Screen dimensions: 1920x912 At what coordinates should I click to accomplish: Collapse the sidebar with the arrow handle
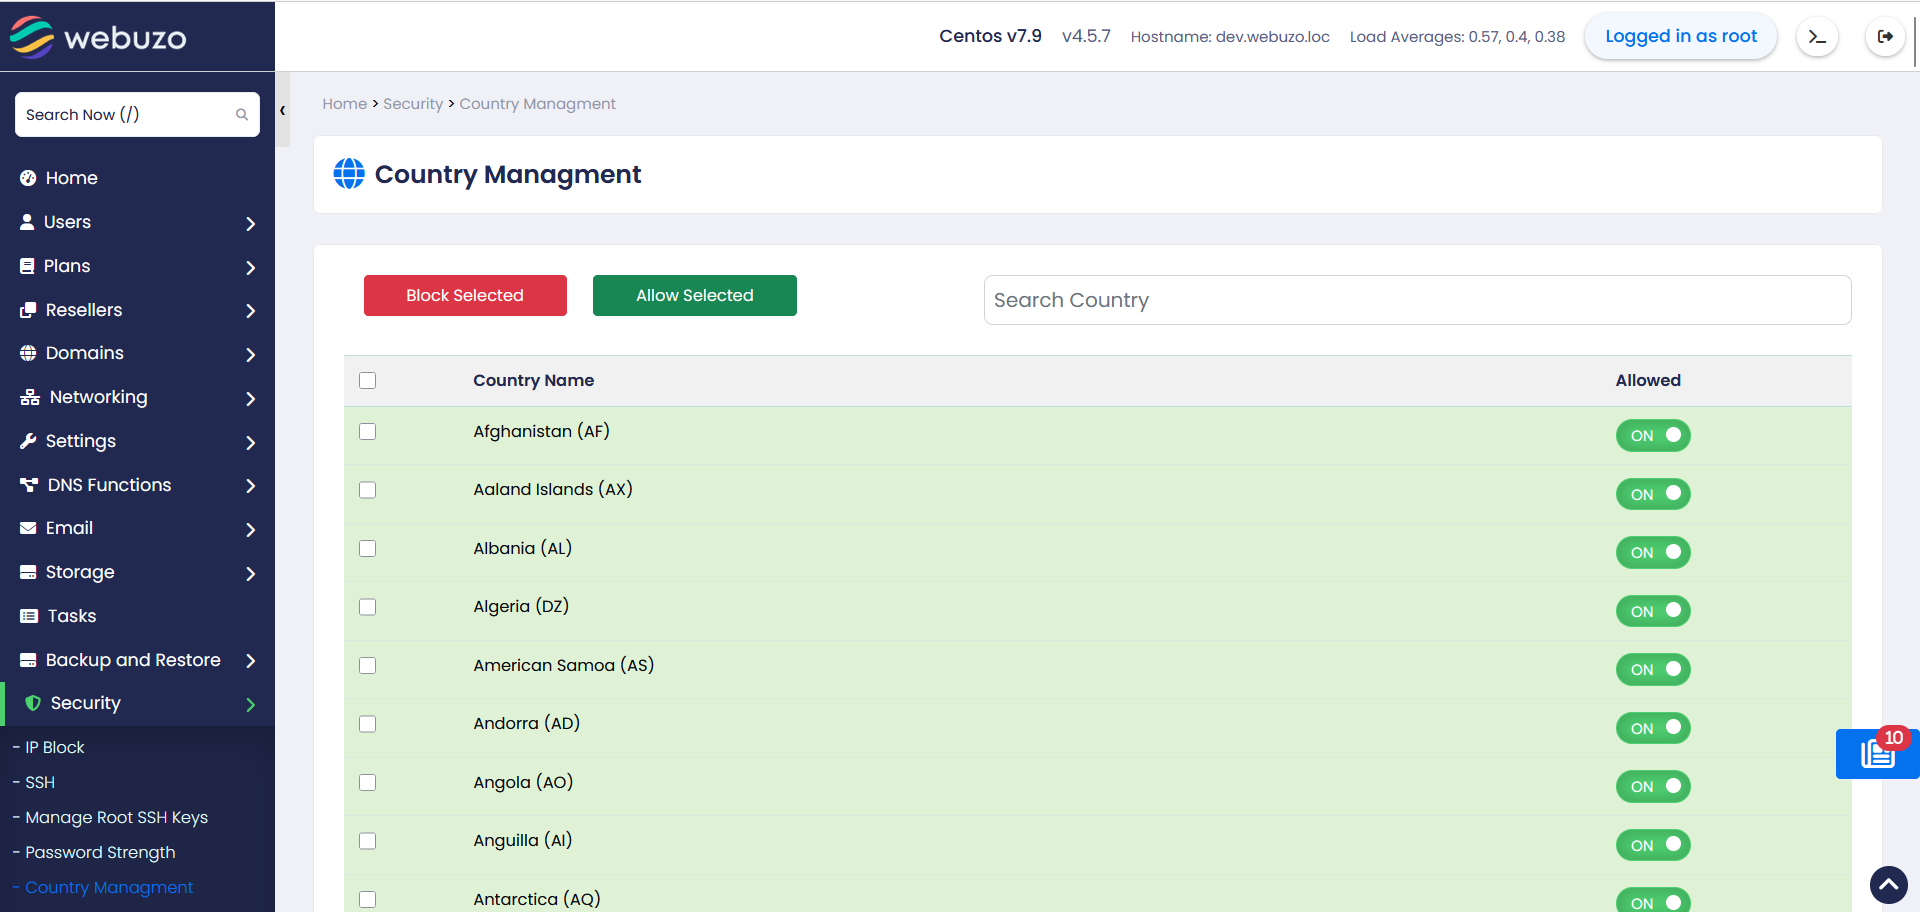(283, 111)
